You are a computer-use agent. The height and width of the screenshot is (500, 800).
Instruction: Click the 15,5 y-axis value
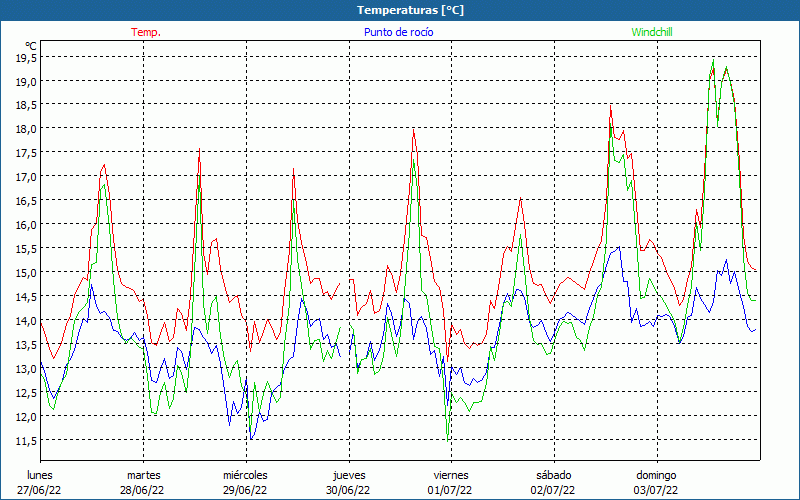click(26, 248)
